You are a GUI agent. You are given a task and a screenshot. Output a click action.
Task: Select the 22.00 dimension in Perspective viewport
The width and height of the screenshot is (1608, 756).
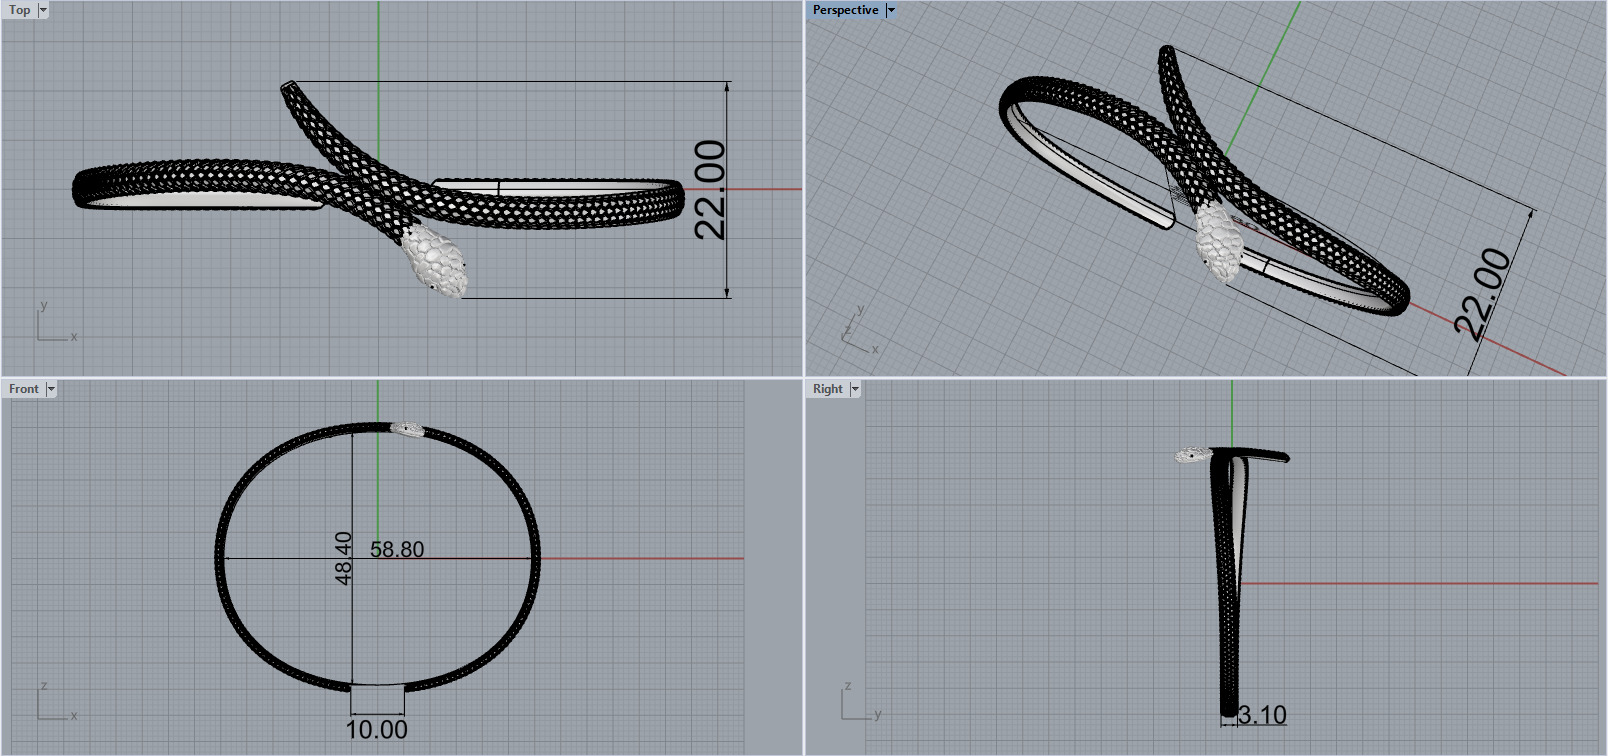pyautogui.click(x=1482, y=293)
